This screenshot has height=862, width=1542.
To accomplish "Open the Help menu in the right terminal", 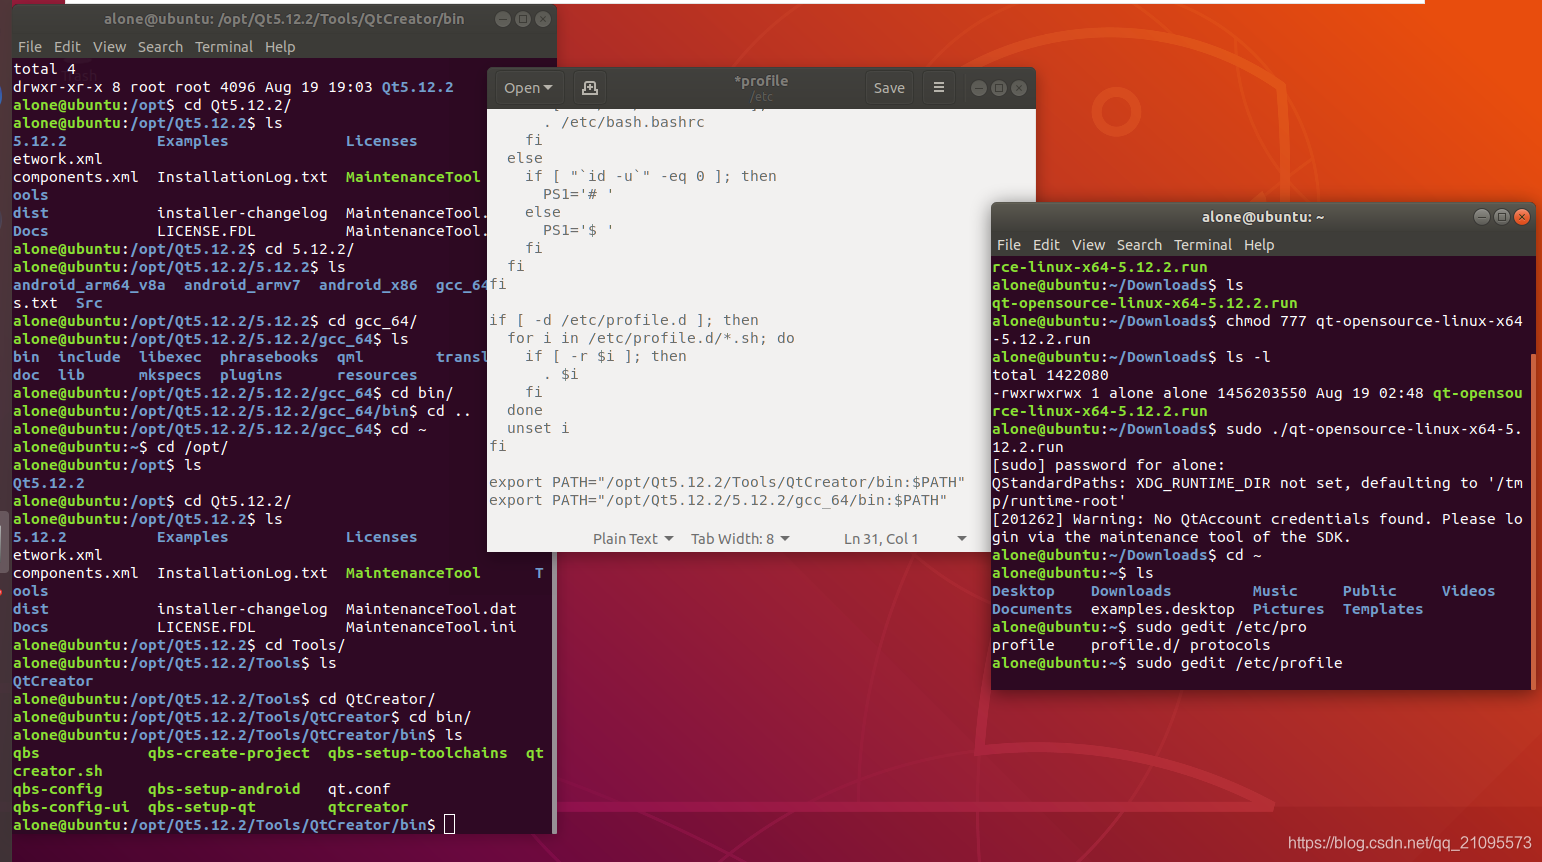I will point(1259,245).
